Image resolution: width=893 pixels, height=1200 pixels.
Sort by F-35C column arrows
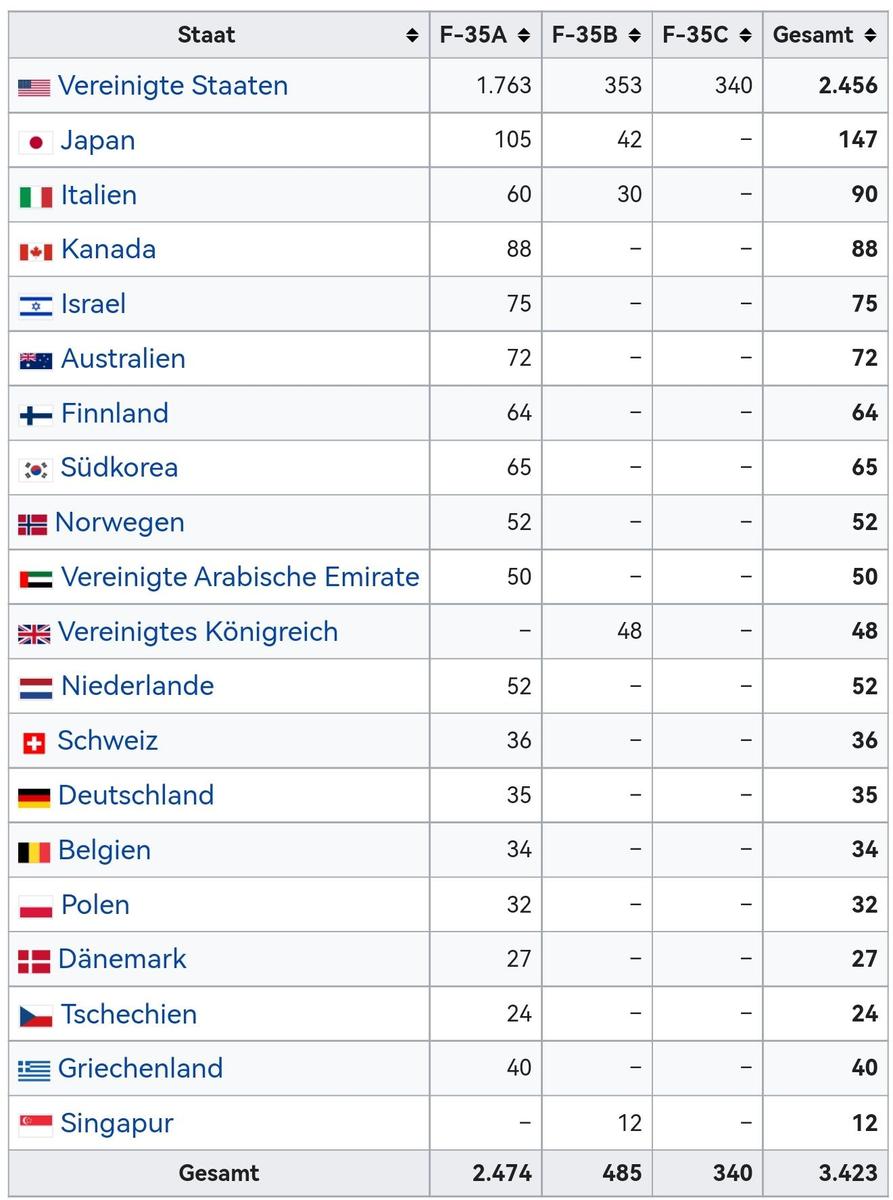click(745, 36)
